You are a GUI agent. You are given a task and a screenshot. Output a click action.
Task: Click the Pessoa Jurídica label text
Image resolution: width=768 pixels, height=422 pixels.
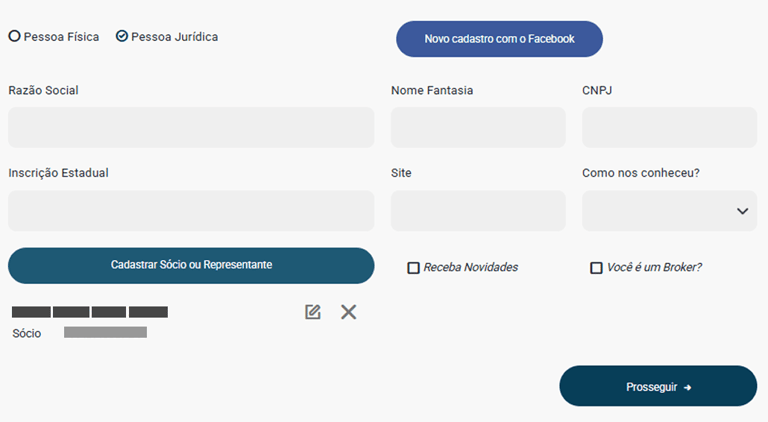click(174, 37)
